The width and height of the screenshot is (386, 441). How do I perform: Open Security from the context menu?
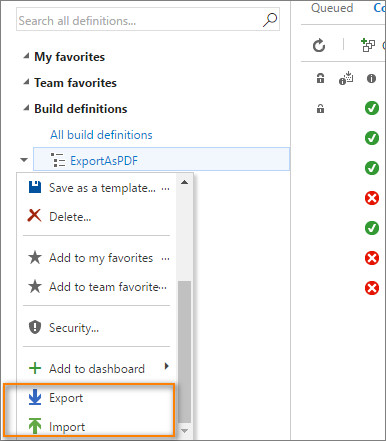pyautogui.click(x=97, y=328)
